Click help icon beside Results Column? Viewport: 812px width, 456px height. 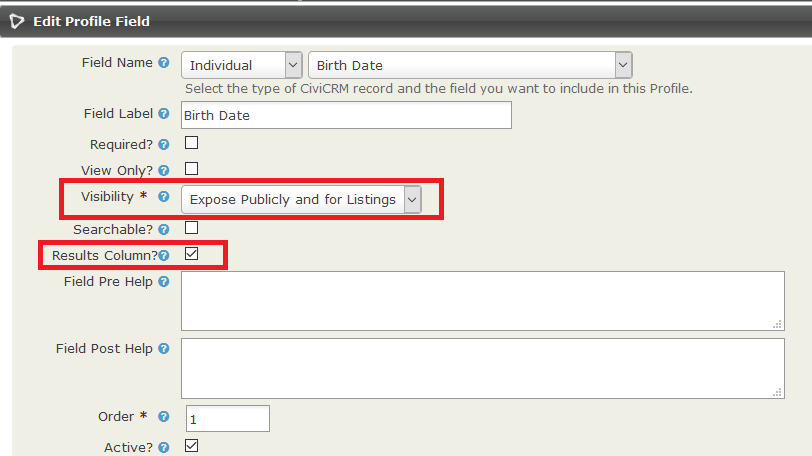click(163, 256)
